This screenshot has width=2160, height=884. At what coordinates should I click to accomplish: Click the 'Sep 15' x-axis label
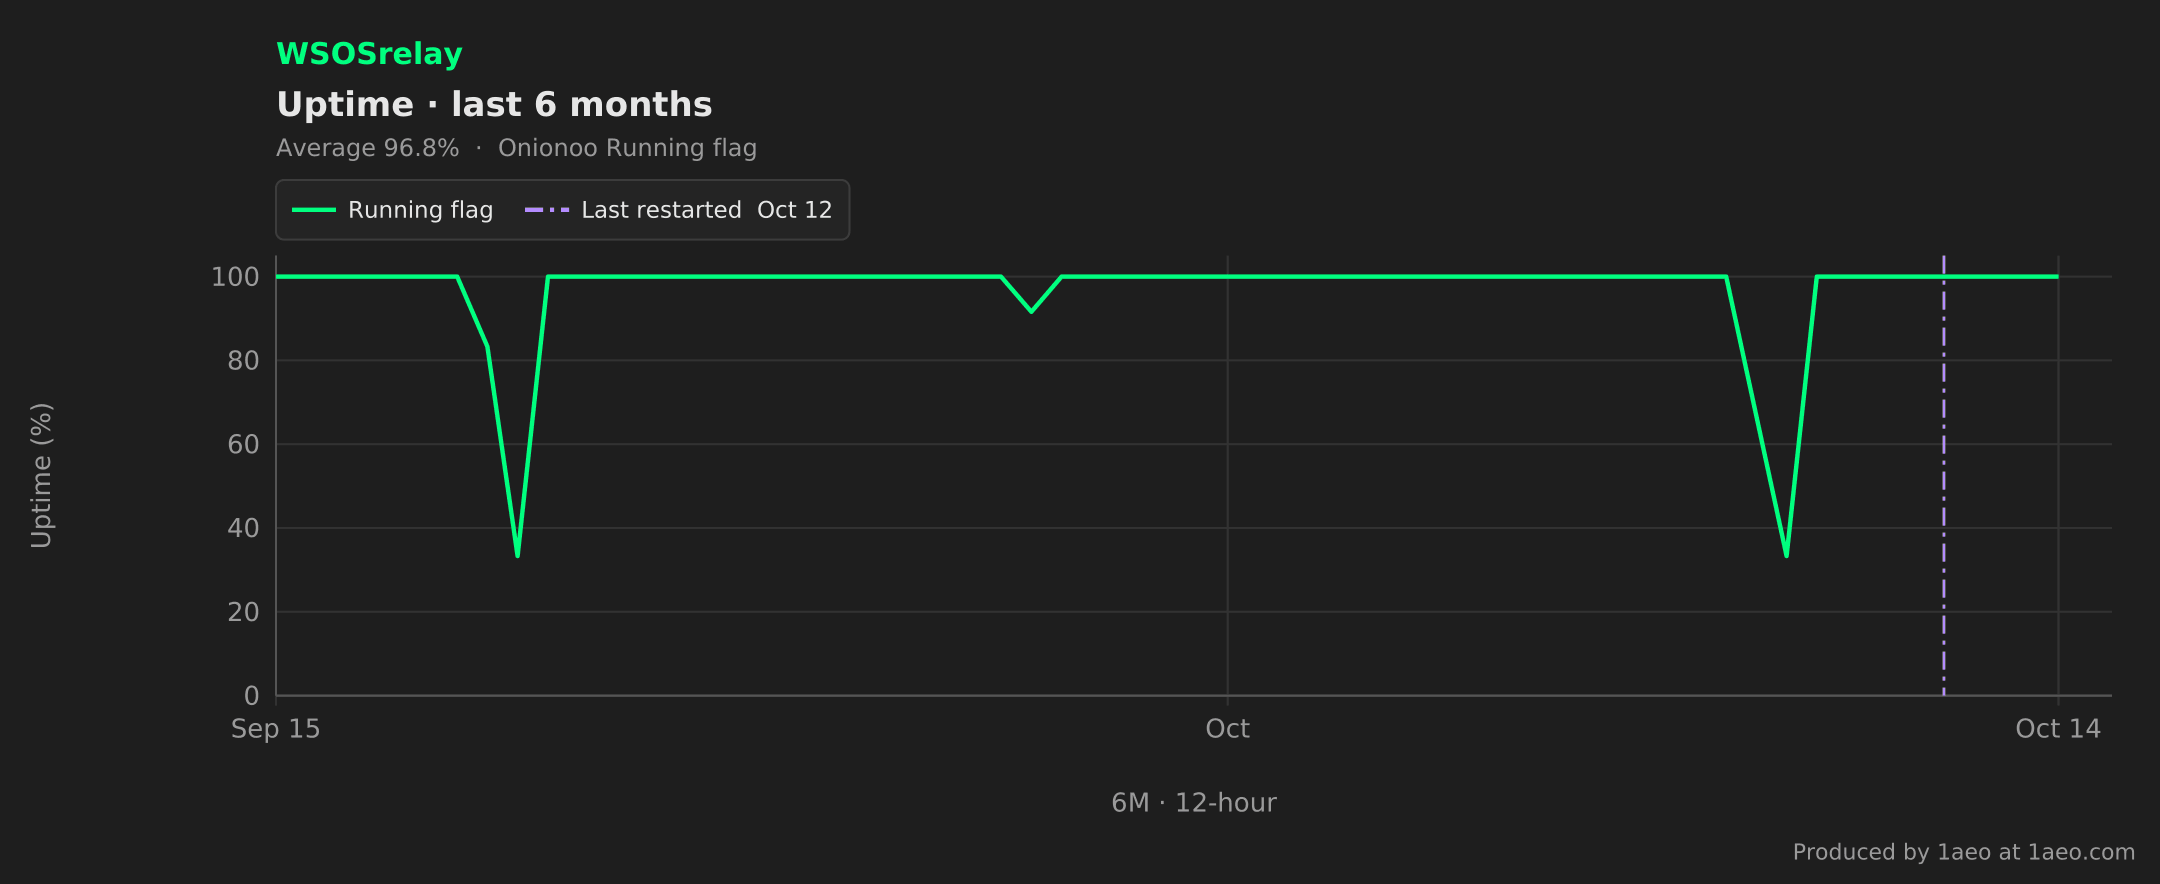point(276,729)
